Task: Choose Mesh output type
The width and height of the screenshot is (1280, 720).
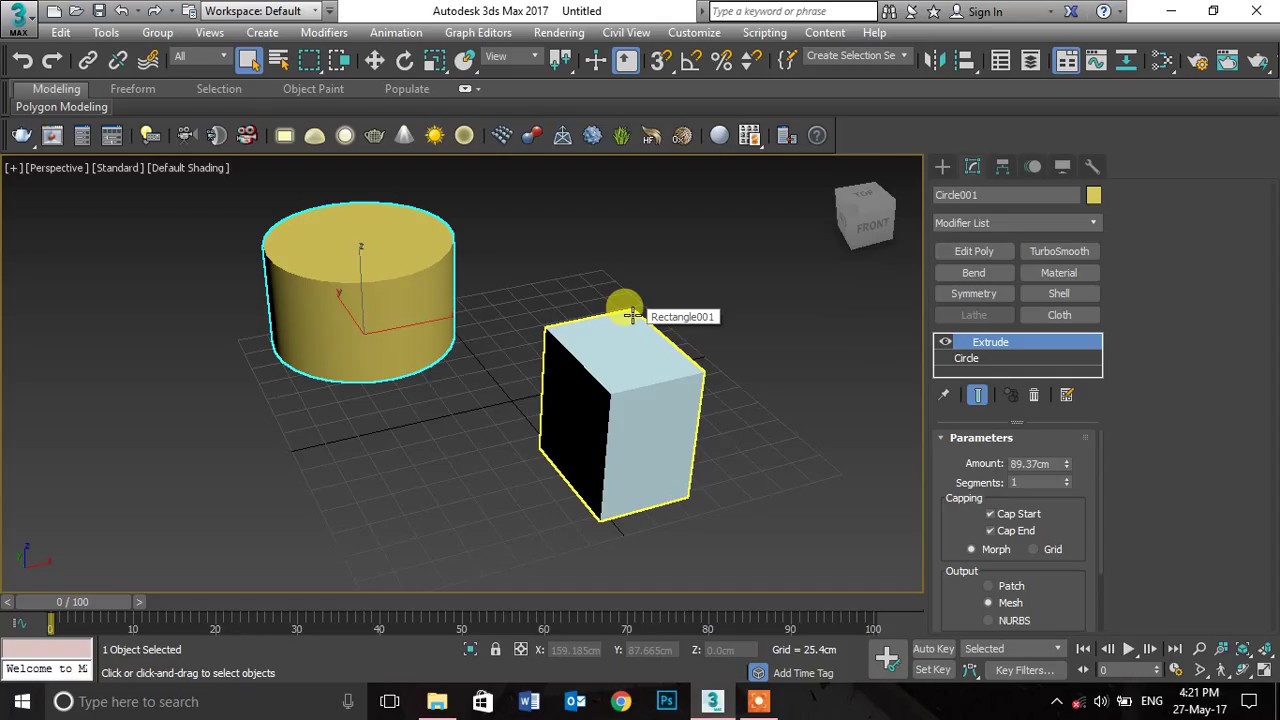Action: tap(988, 603)
